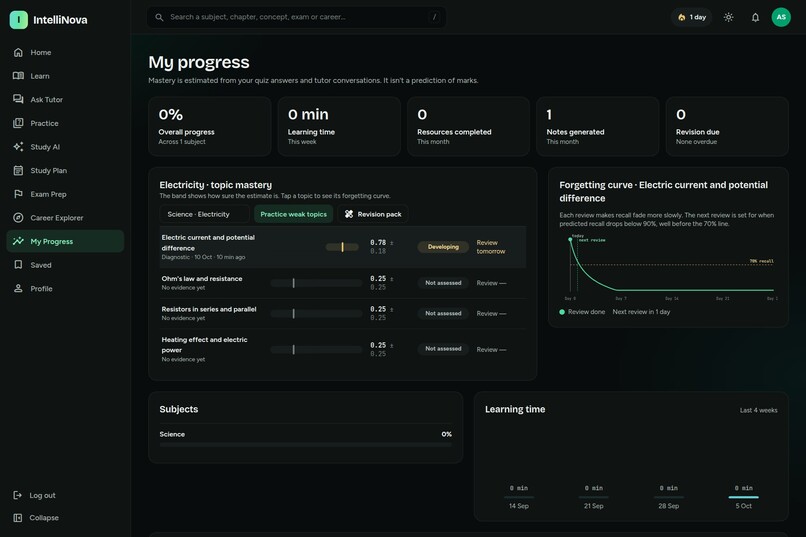This screenshot has width=806, height=537.
Task: Click the forgetting curve chart
Action: click(669, 267)
